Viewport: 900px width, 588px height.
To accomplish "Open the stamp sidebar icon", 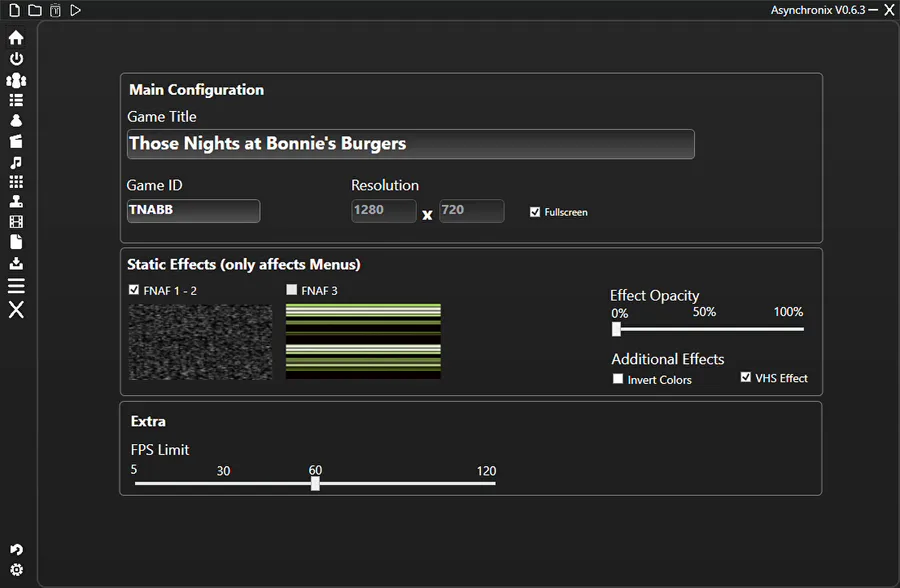I will click(16, 202).
